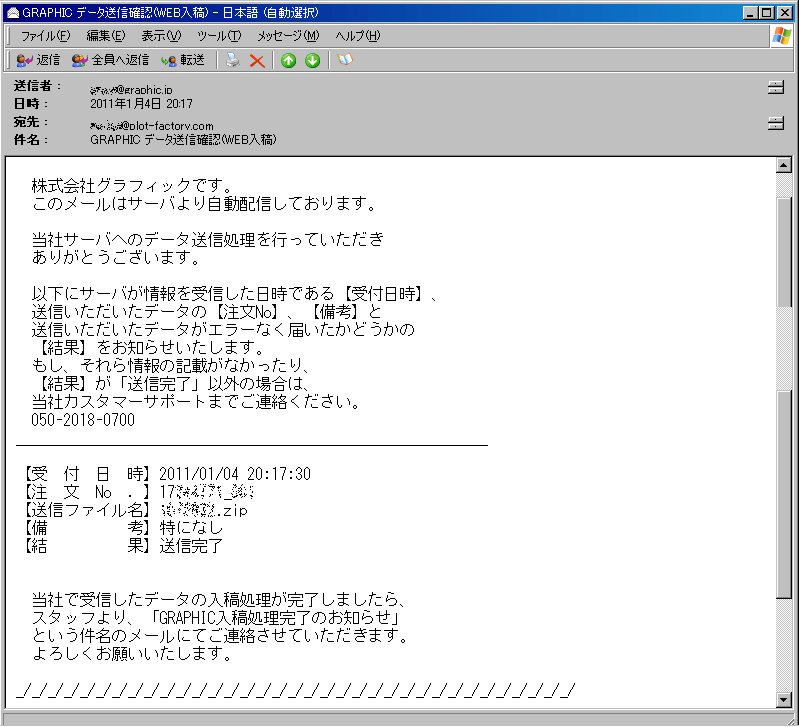
Task: Click sender address ending @graphic.jp
Action: [131, 90]
